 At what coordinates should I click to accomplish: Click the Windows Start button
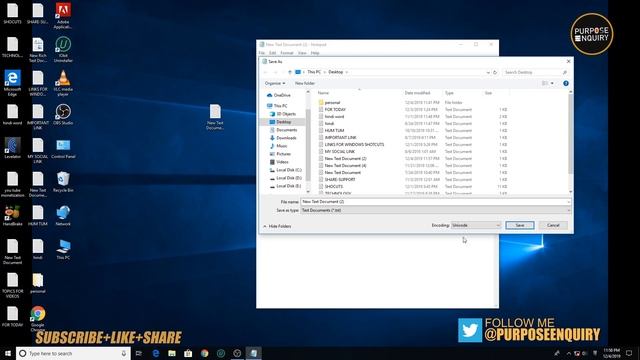[x=8, y=353]
